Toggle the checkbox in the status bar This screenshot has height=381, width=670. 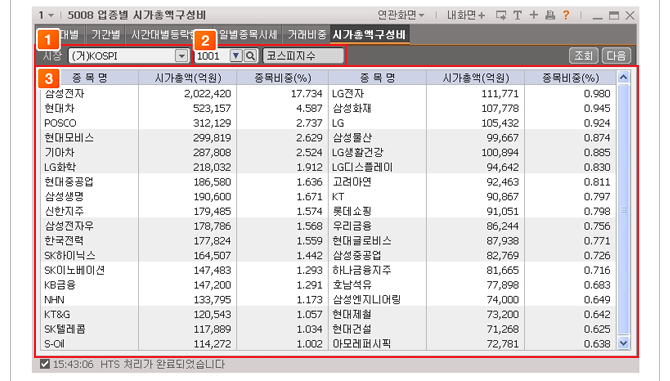point(44,364)
